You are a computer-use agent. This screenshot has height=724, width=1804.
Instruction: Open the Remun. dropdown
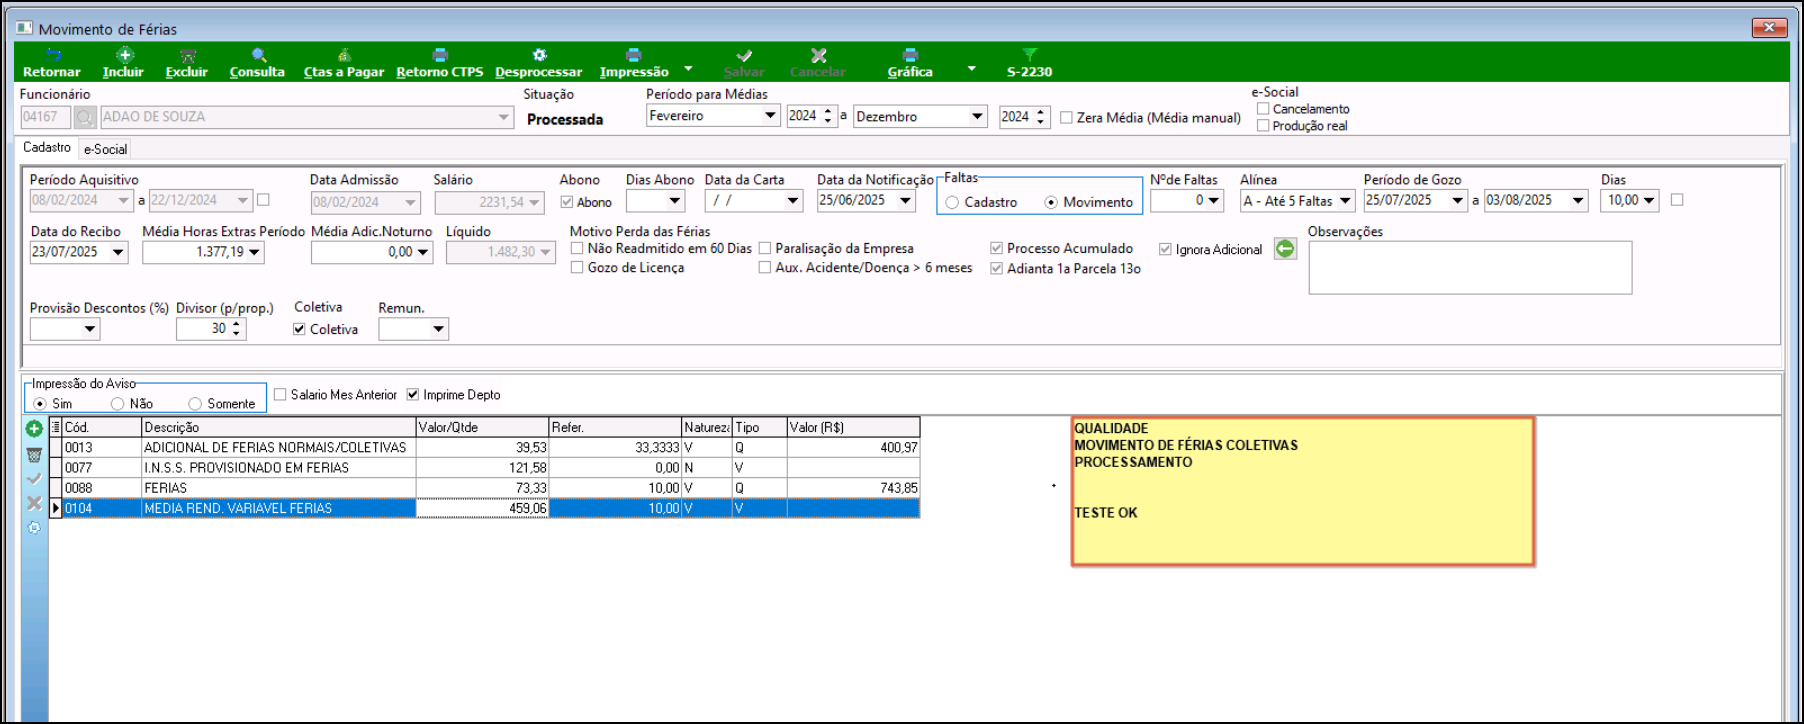[x=439, y=329]
